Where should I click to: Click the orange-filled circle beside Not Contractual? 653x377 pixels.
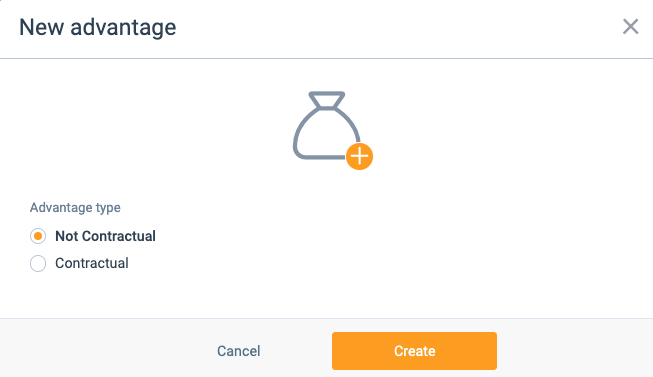[38, 236]
